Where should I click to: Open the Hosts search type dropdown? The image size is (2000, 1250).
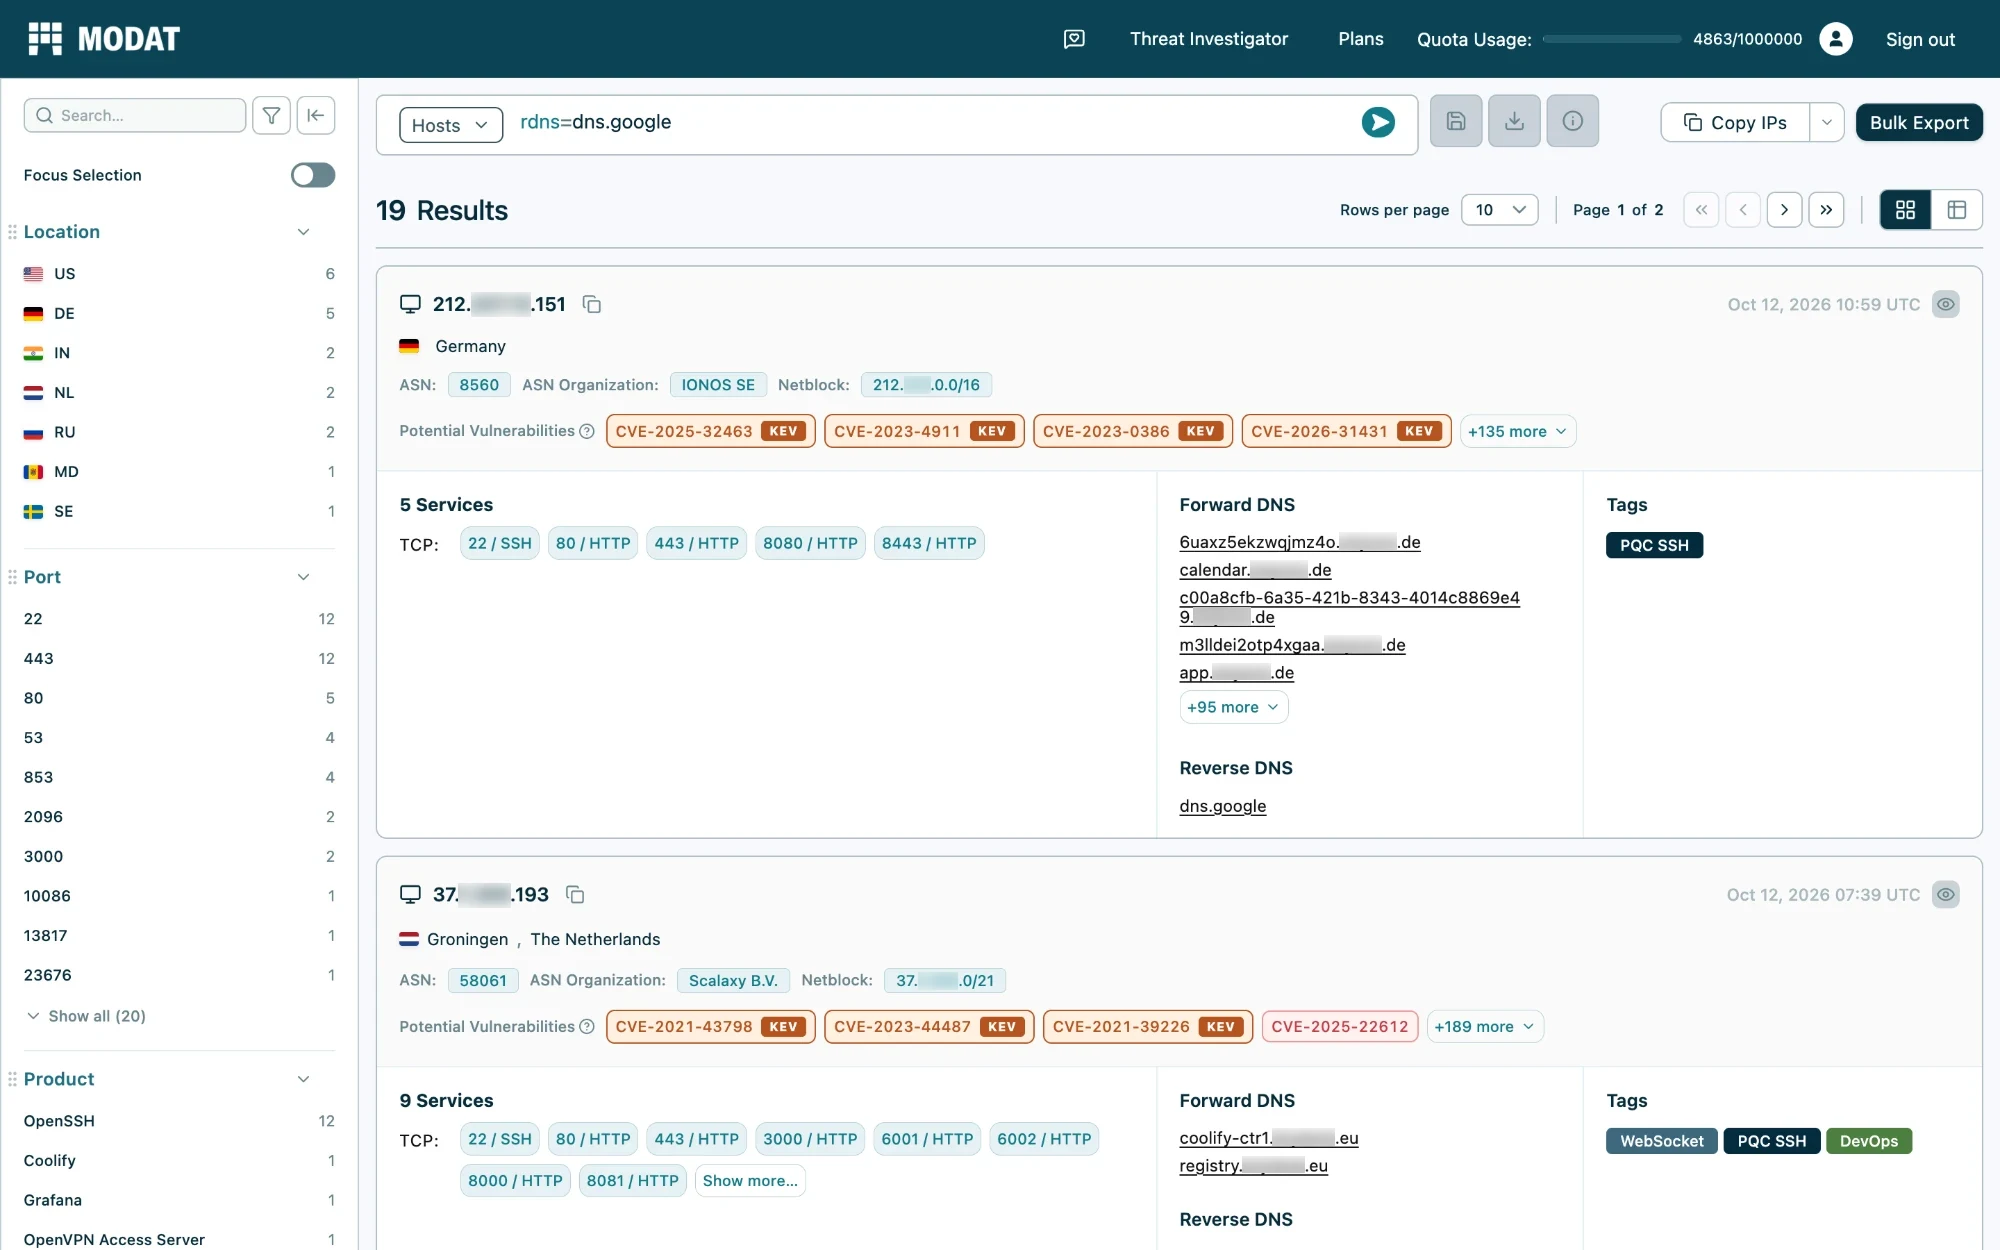tap(450, 125)
